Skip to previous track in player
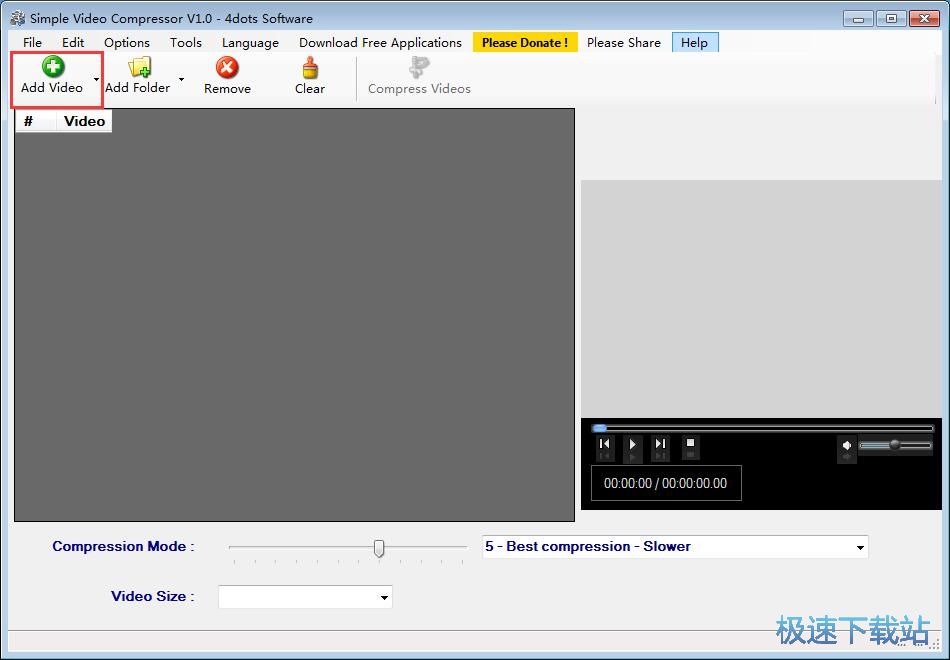The height and width of the screenshot is (660, 950). (604, 444)
